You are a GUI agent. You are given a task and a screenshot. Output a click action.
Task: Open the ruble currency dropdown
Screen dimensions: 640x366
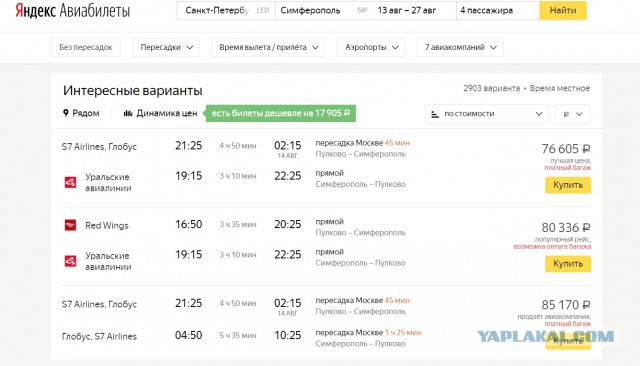[572, 114]
